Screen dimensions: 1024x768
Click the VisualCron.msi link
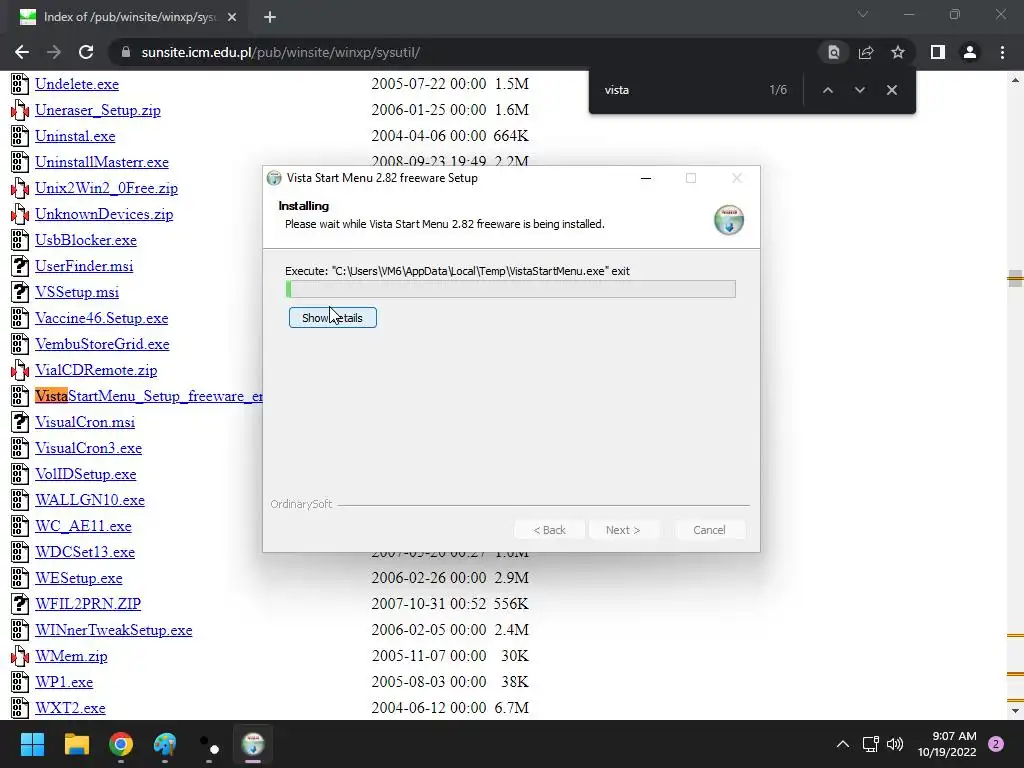(x=85, y=423)
